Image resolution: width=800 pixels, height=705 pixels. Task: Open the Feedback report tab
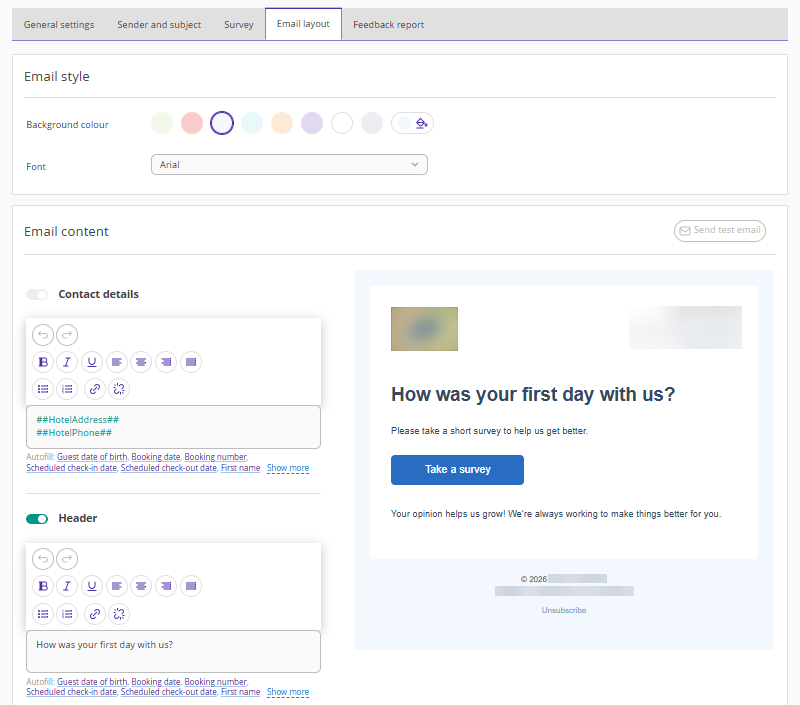tap(388, 24)
